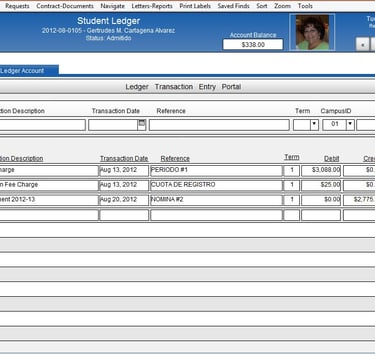
Task: Select the CUOTA DE REGISTRO reference cell
Action: click(x=216, y=185)
